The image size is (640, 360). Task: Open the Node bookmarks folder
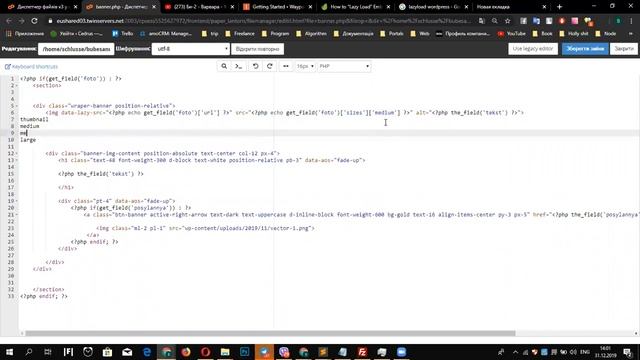coord(606,34)
